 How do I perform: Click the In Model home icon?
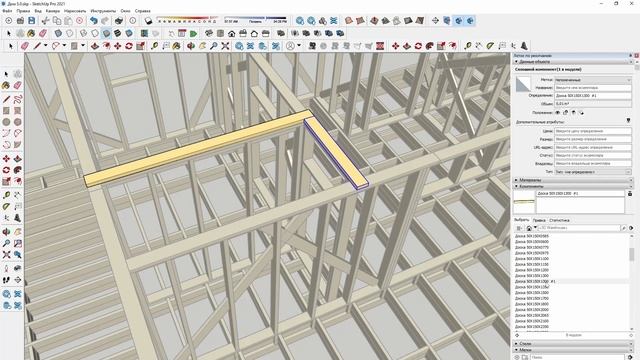pyautogui.click(x=529, y=228)
